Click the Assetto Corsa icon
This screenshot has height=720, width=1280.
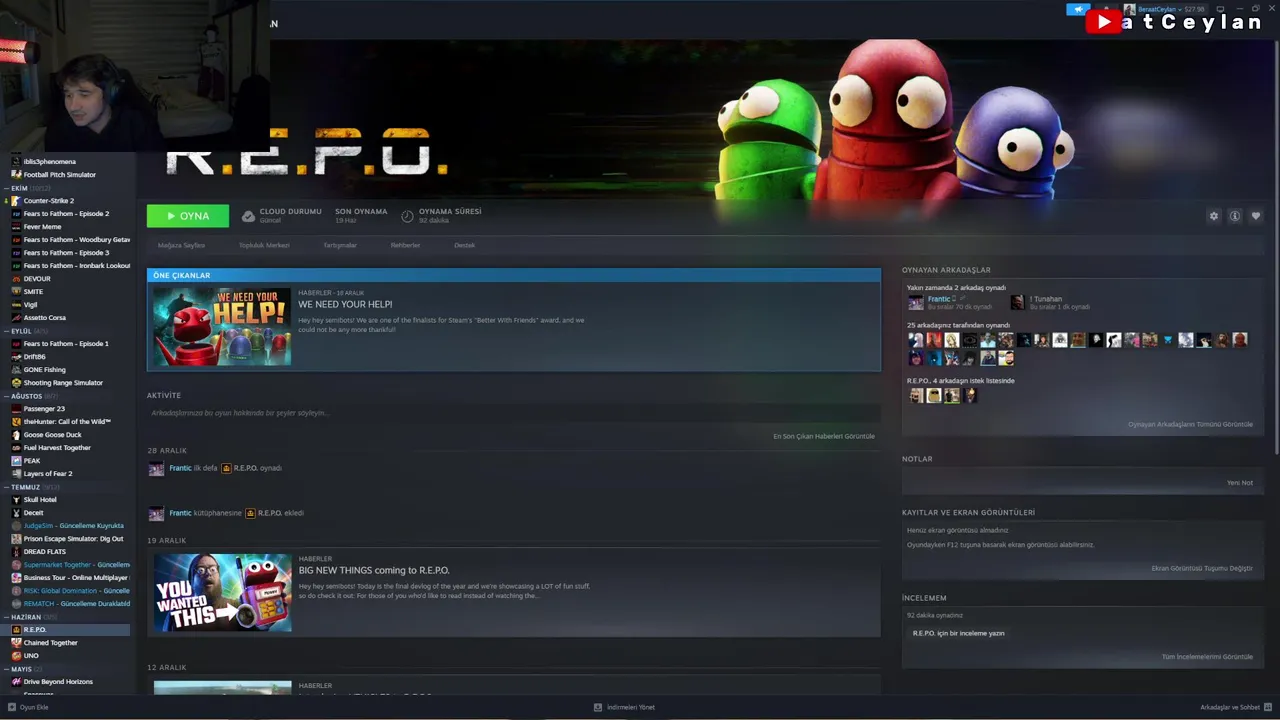16,318
